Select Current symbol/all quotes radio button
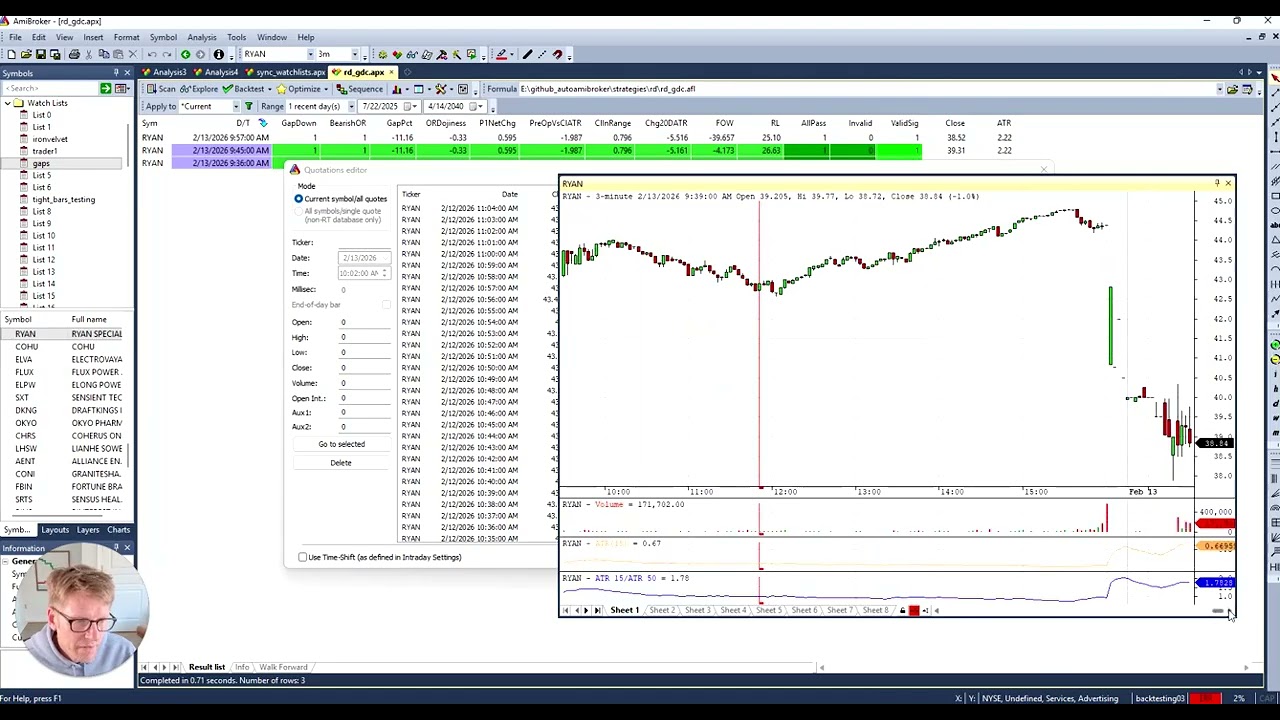The height and width of the screenshot is (720, 1280). (x=298, y=199)
